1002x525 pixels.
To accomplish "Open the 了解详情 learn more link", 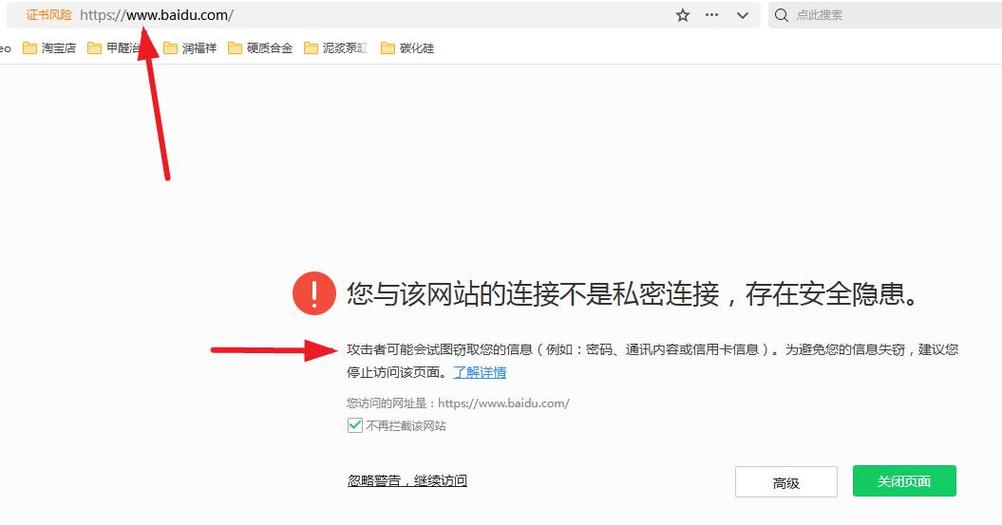I will coord(479,372).
